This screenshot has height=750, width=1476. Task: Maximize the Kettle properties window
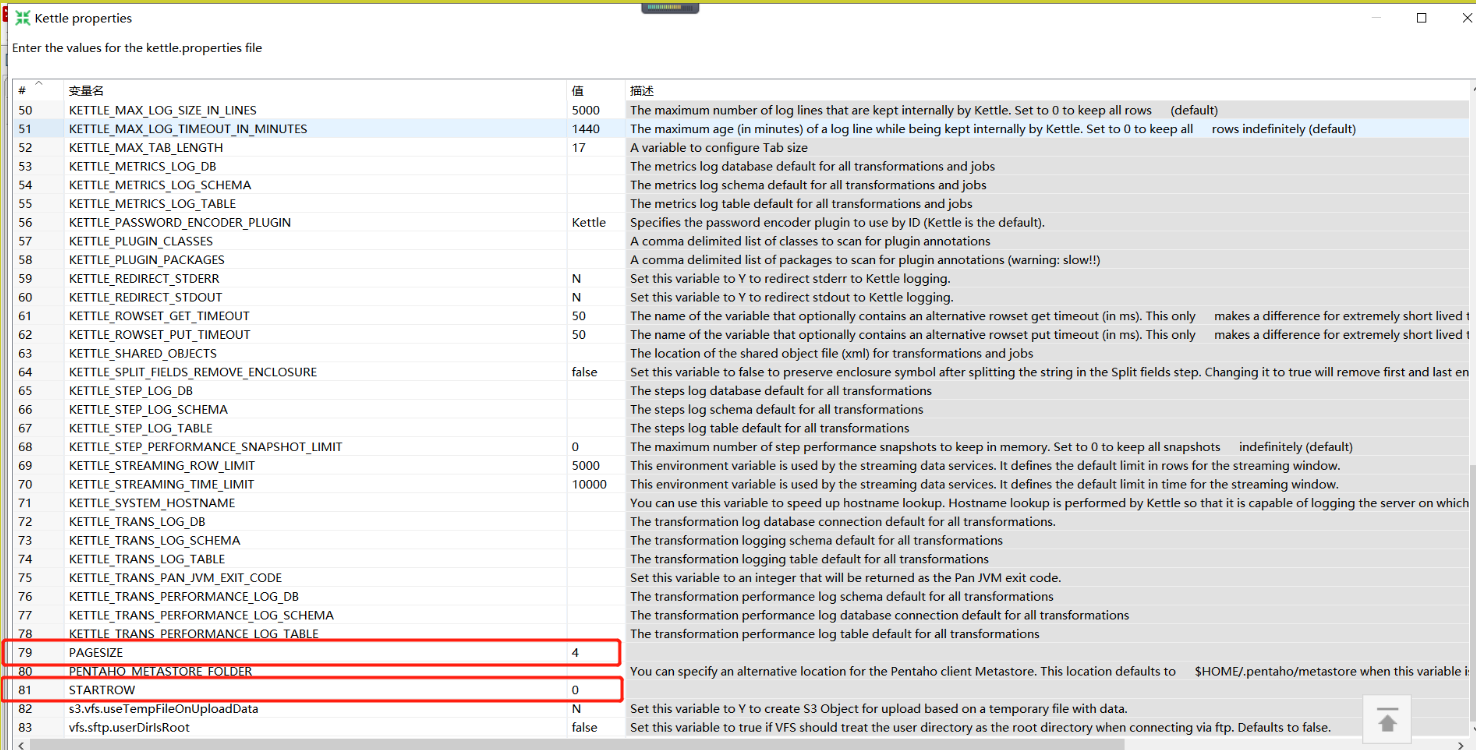pyautogui.click(x=1421, y=18)
